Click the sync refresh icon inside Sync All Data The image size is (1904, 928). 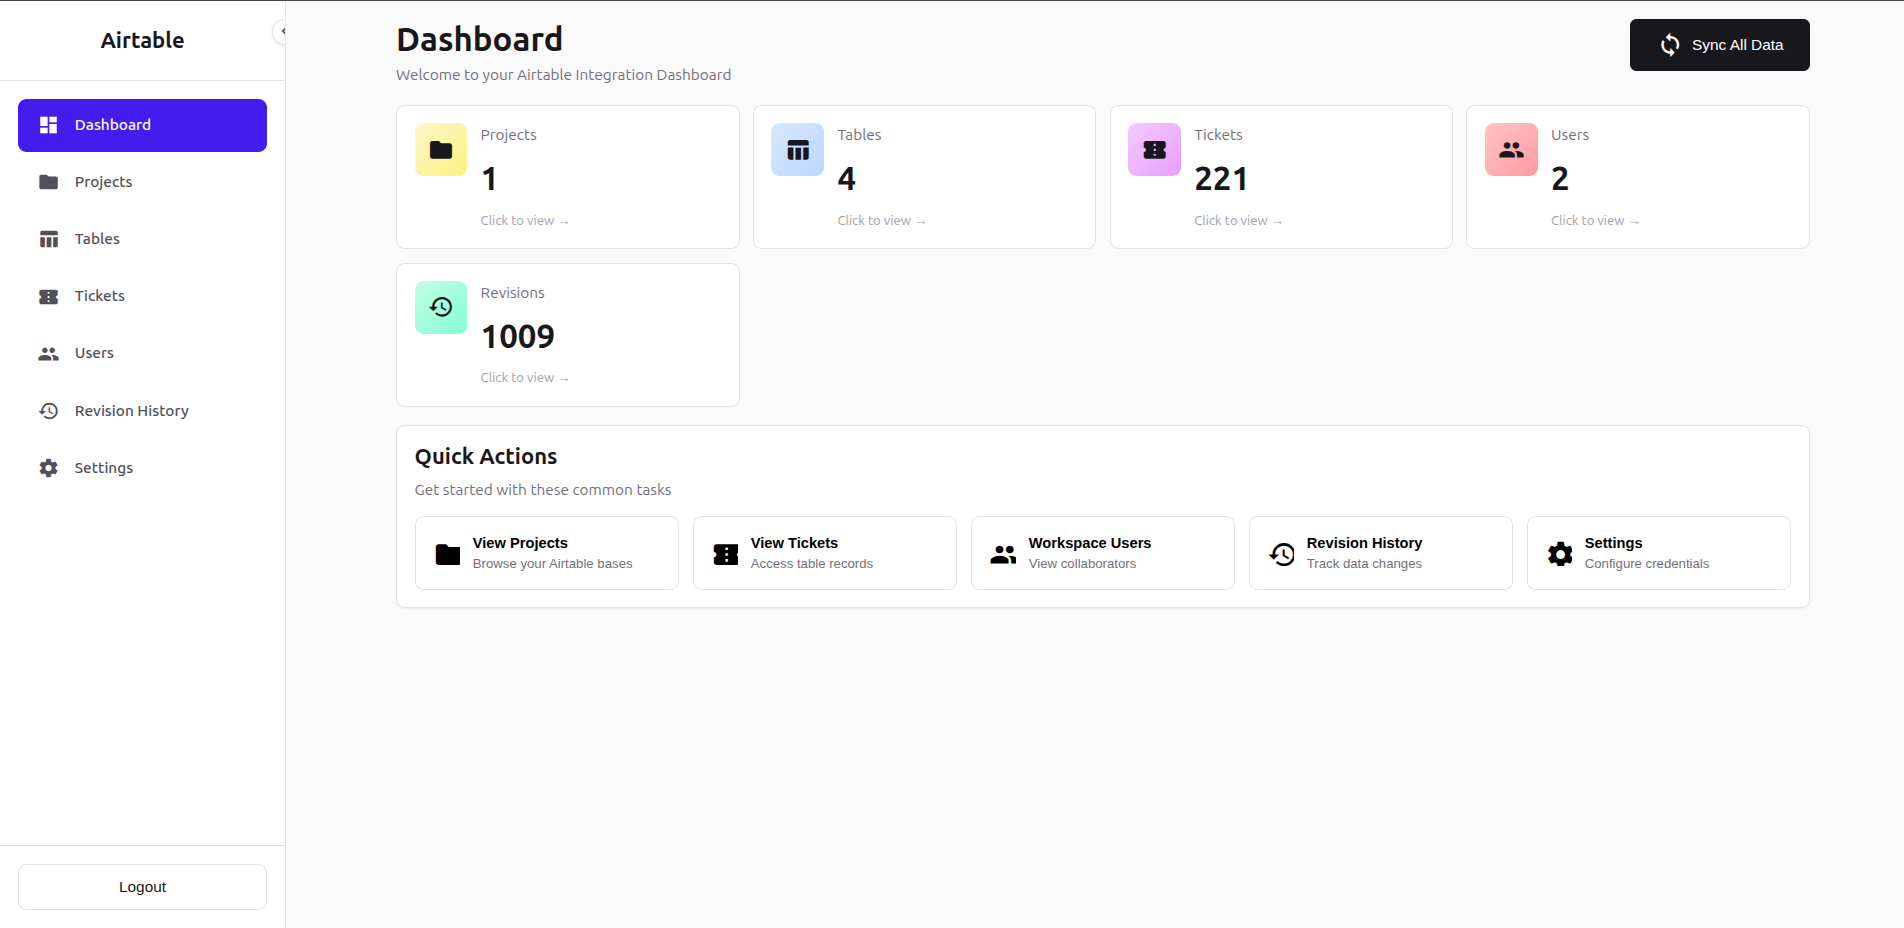point(1670,45)
